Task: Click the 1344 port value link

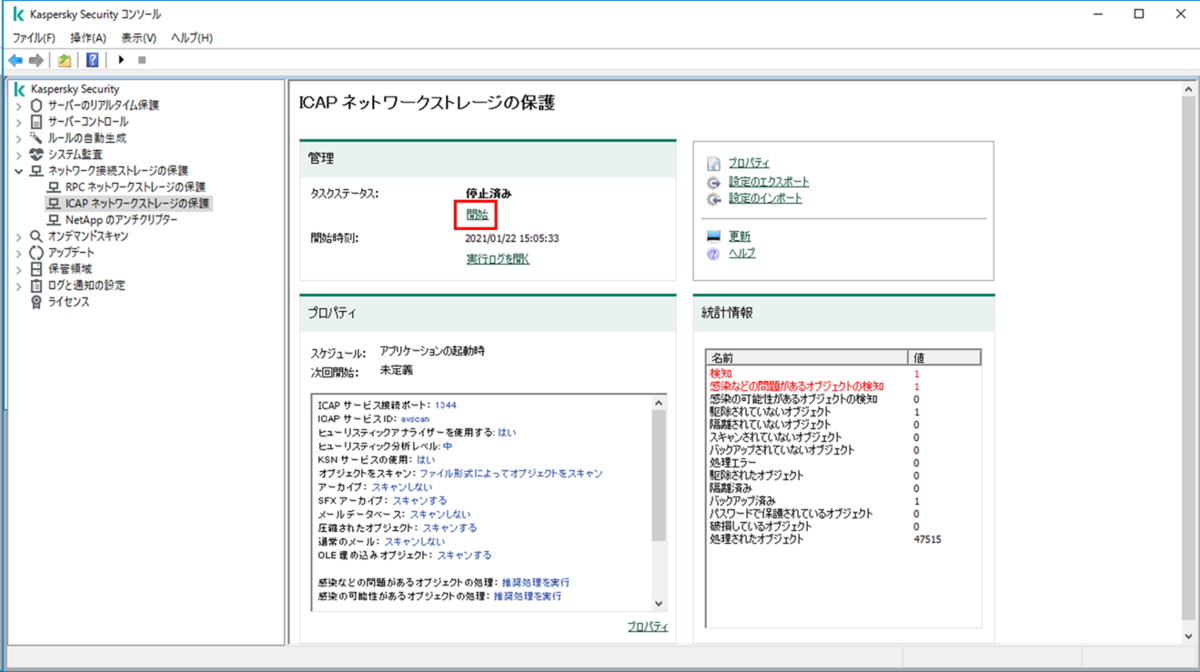Action: coord(446,405)
